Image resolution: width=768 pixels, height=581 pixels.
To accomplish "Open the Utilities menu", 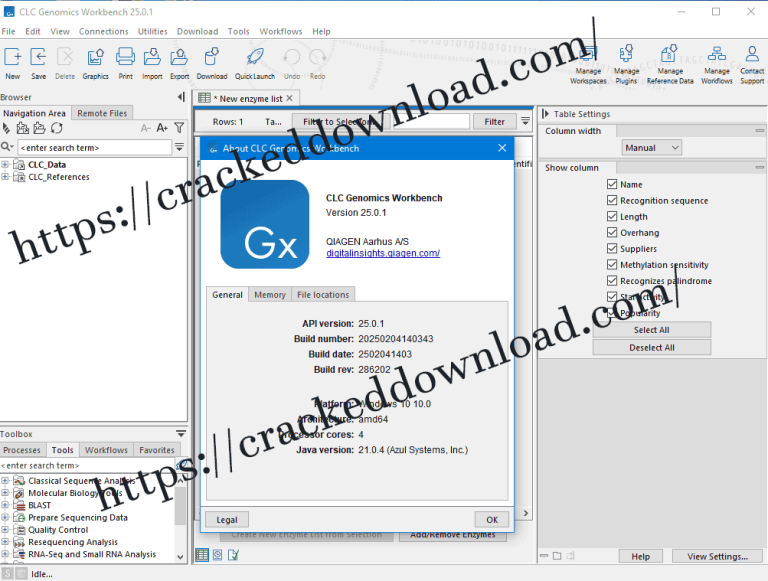I will pos(152,31).
